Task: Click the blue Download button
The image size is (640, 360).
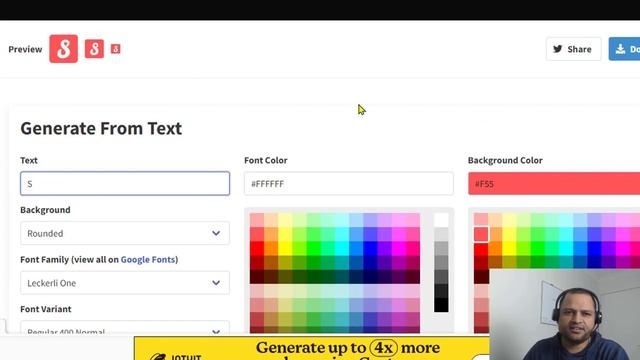Action: 624,49
